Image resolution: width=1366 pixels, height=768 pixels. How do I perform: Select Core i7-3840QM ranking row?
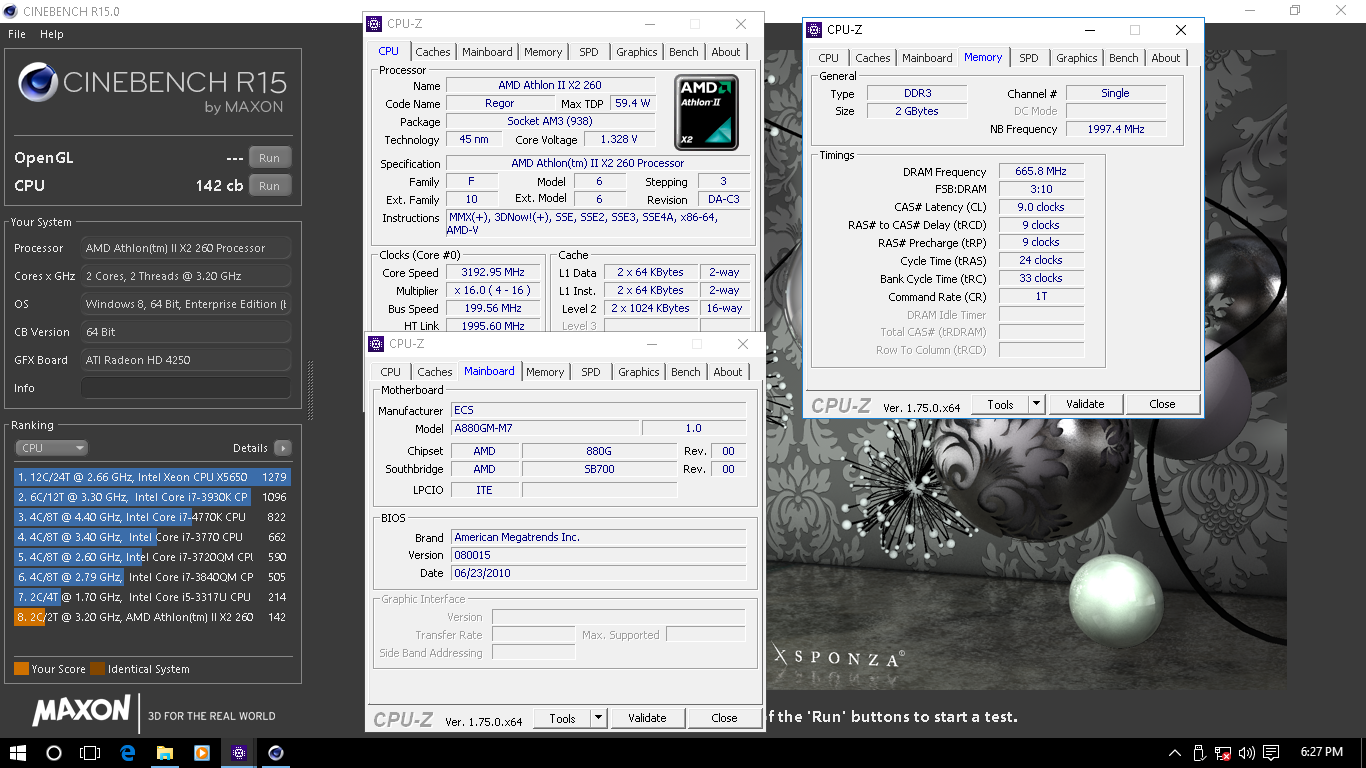pyautogui.click(x=152, y=577)
